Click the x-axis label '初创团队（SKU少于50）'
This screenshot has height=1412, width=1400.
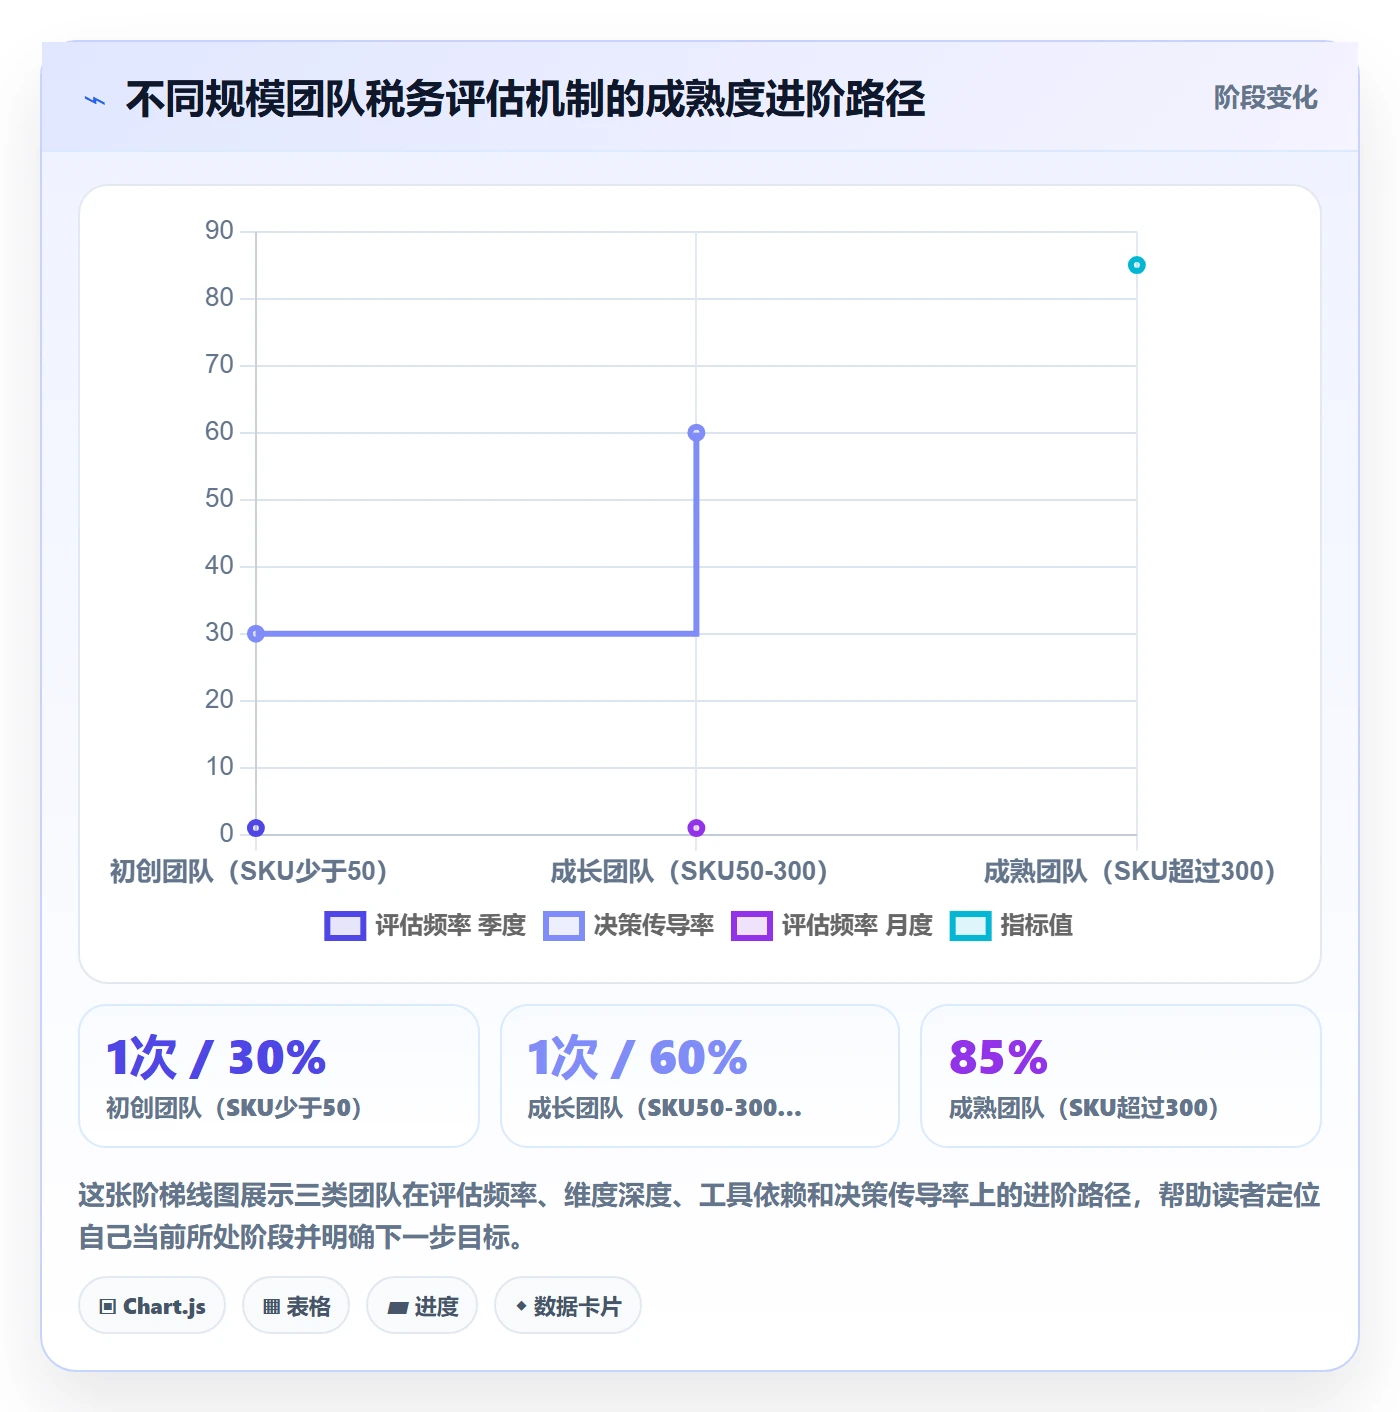point(248,871)
